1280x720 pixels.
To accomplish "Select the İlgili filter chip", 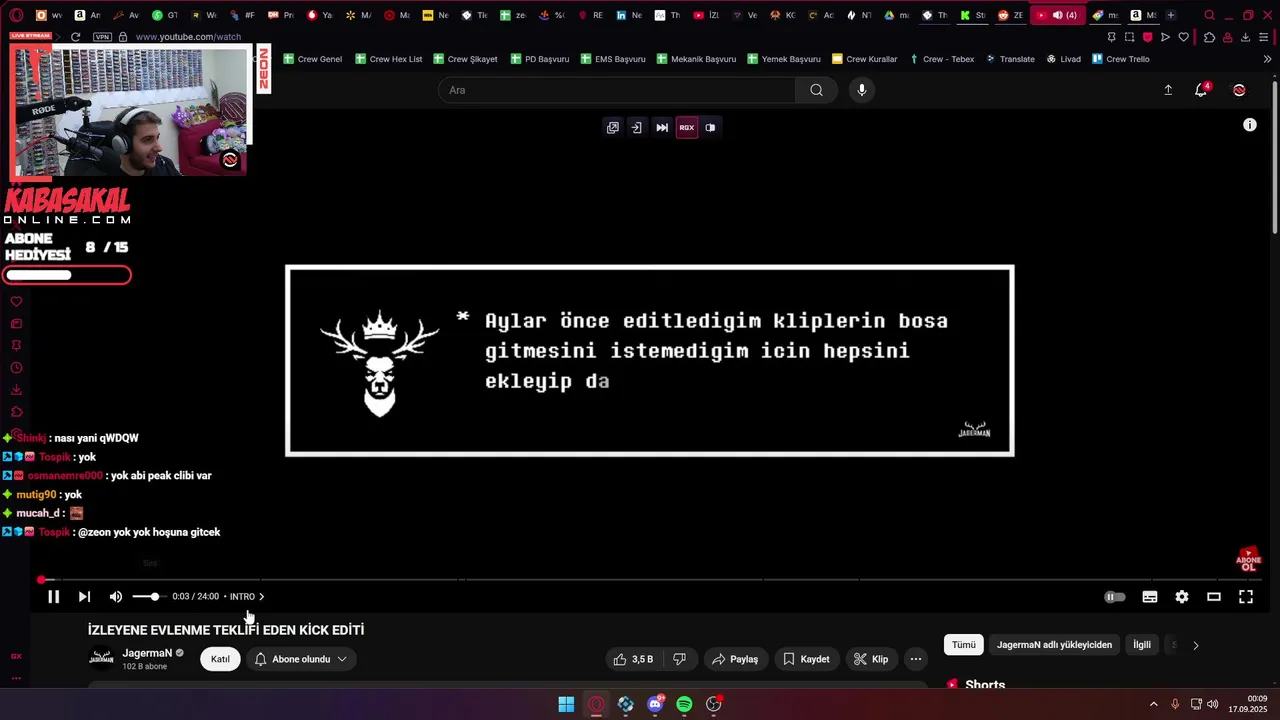I will [x=1142, y=645].
